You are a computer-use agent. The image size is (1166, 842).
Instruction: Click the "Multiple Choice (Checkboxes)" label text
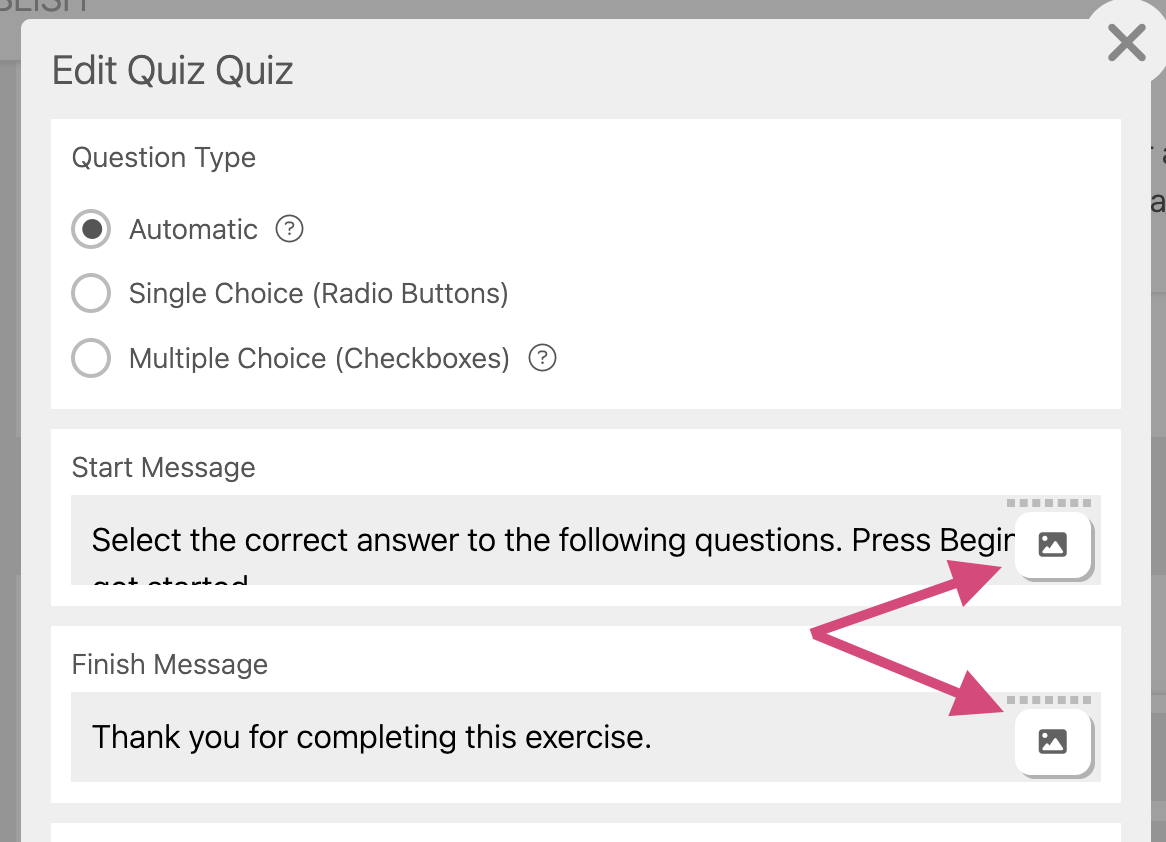tap(319, 358)
